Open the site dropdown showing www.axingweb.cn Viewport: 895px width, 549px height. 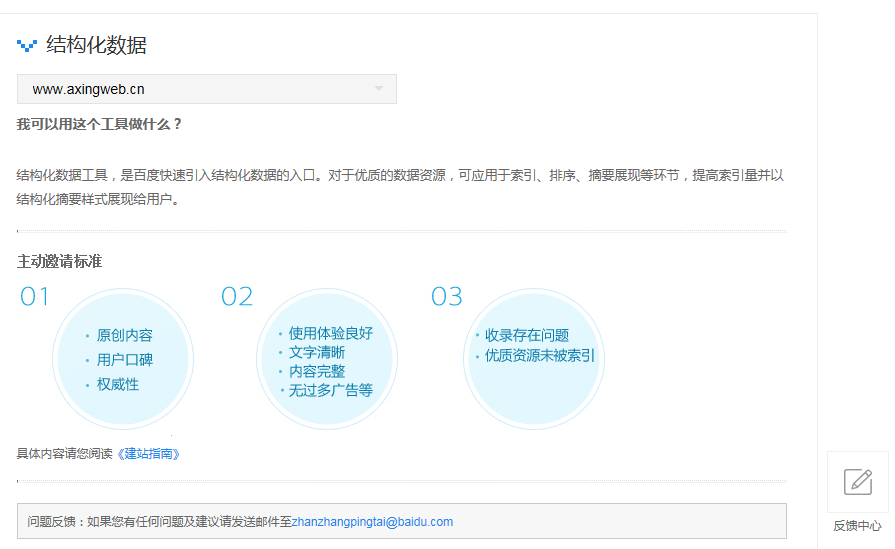click(x=207, y=89)
